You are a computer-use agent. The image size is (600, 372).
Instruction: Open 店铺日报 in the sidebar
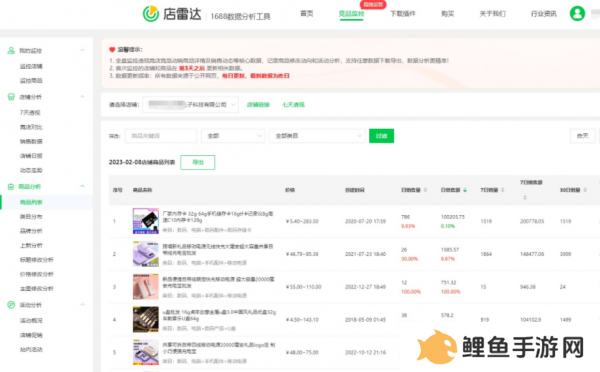pyautogui.click(x=31, y=156)
